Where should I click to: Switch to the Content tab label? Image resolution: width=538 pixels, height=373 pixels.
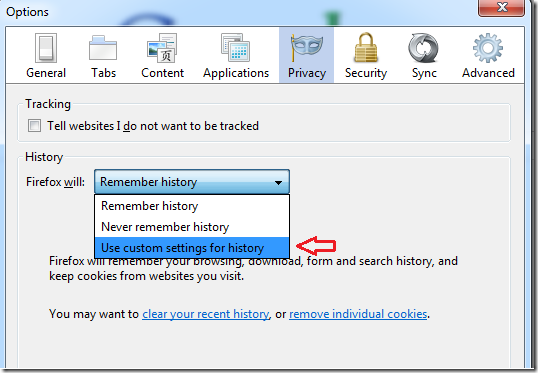(x=162, y=73)
